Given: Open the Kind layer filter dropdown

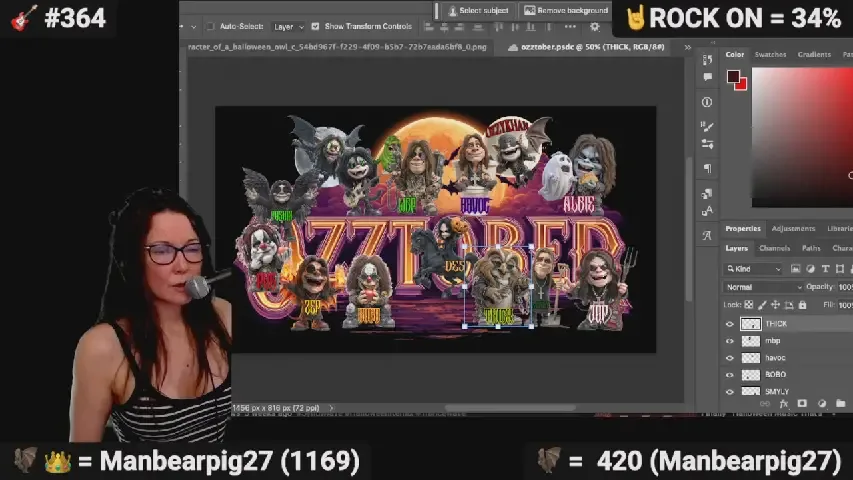Looking at the screenshot, I should pos(756,269).
